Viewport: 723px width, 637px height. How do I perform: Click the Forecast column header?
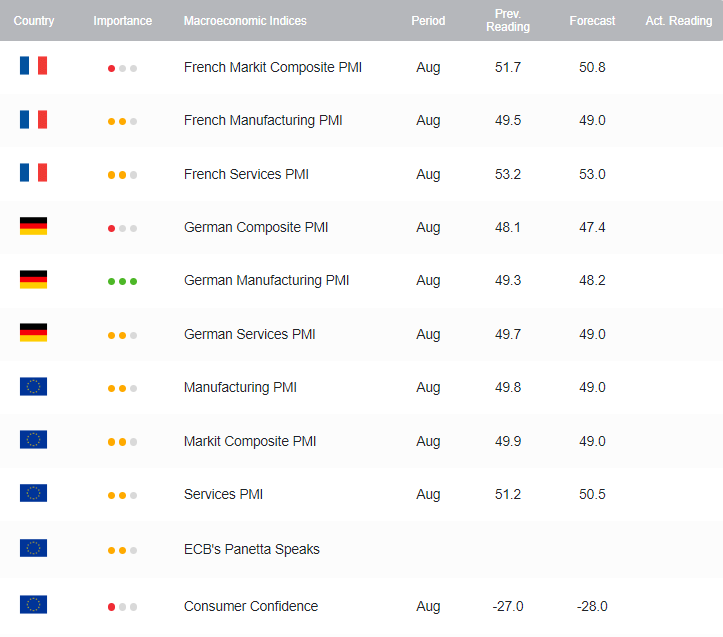pyautogui.click(x=592, y=21)
